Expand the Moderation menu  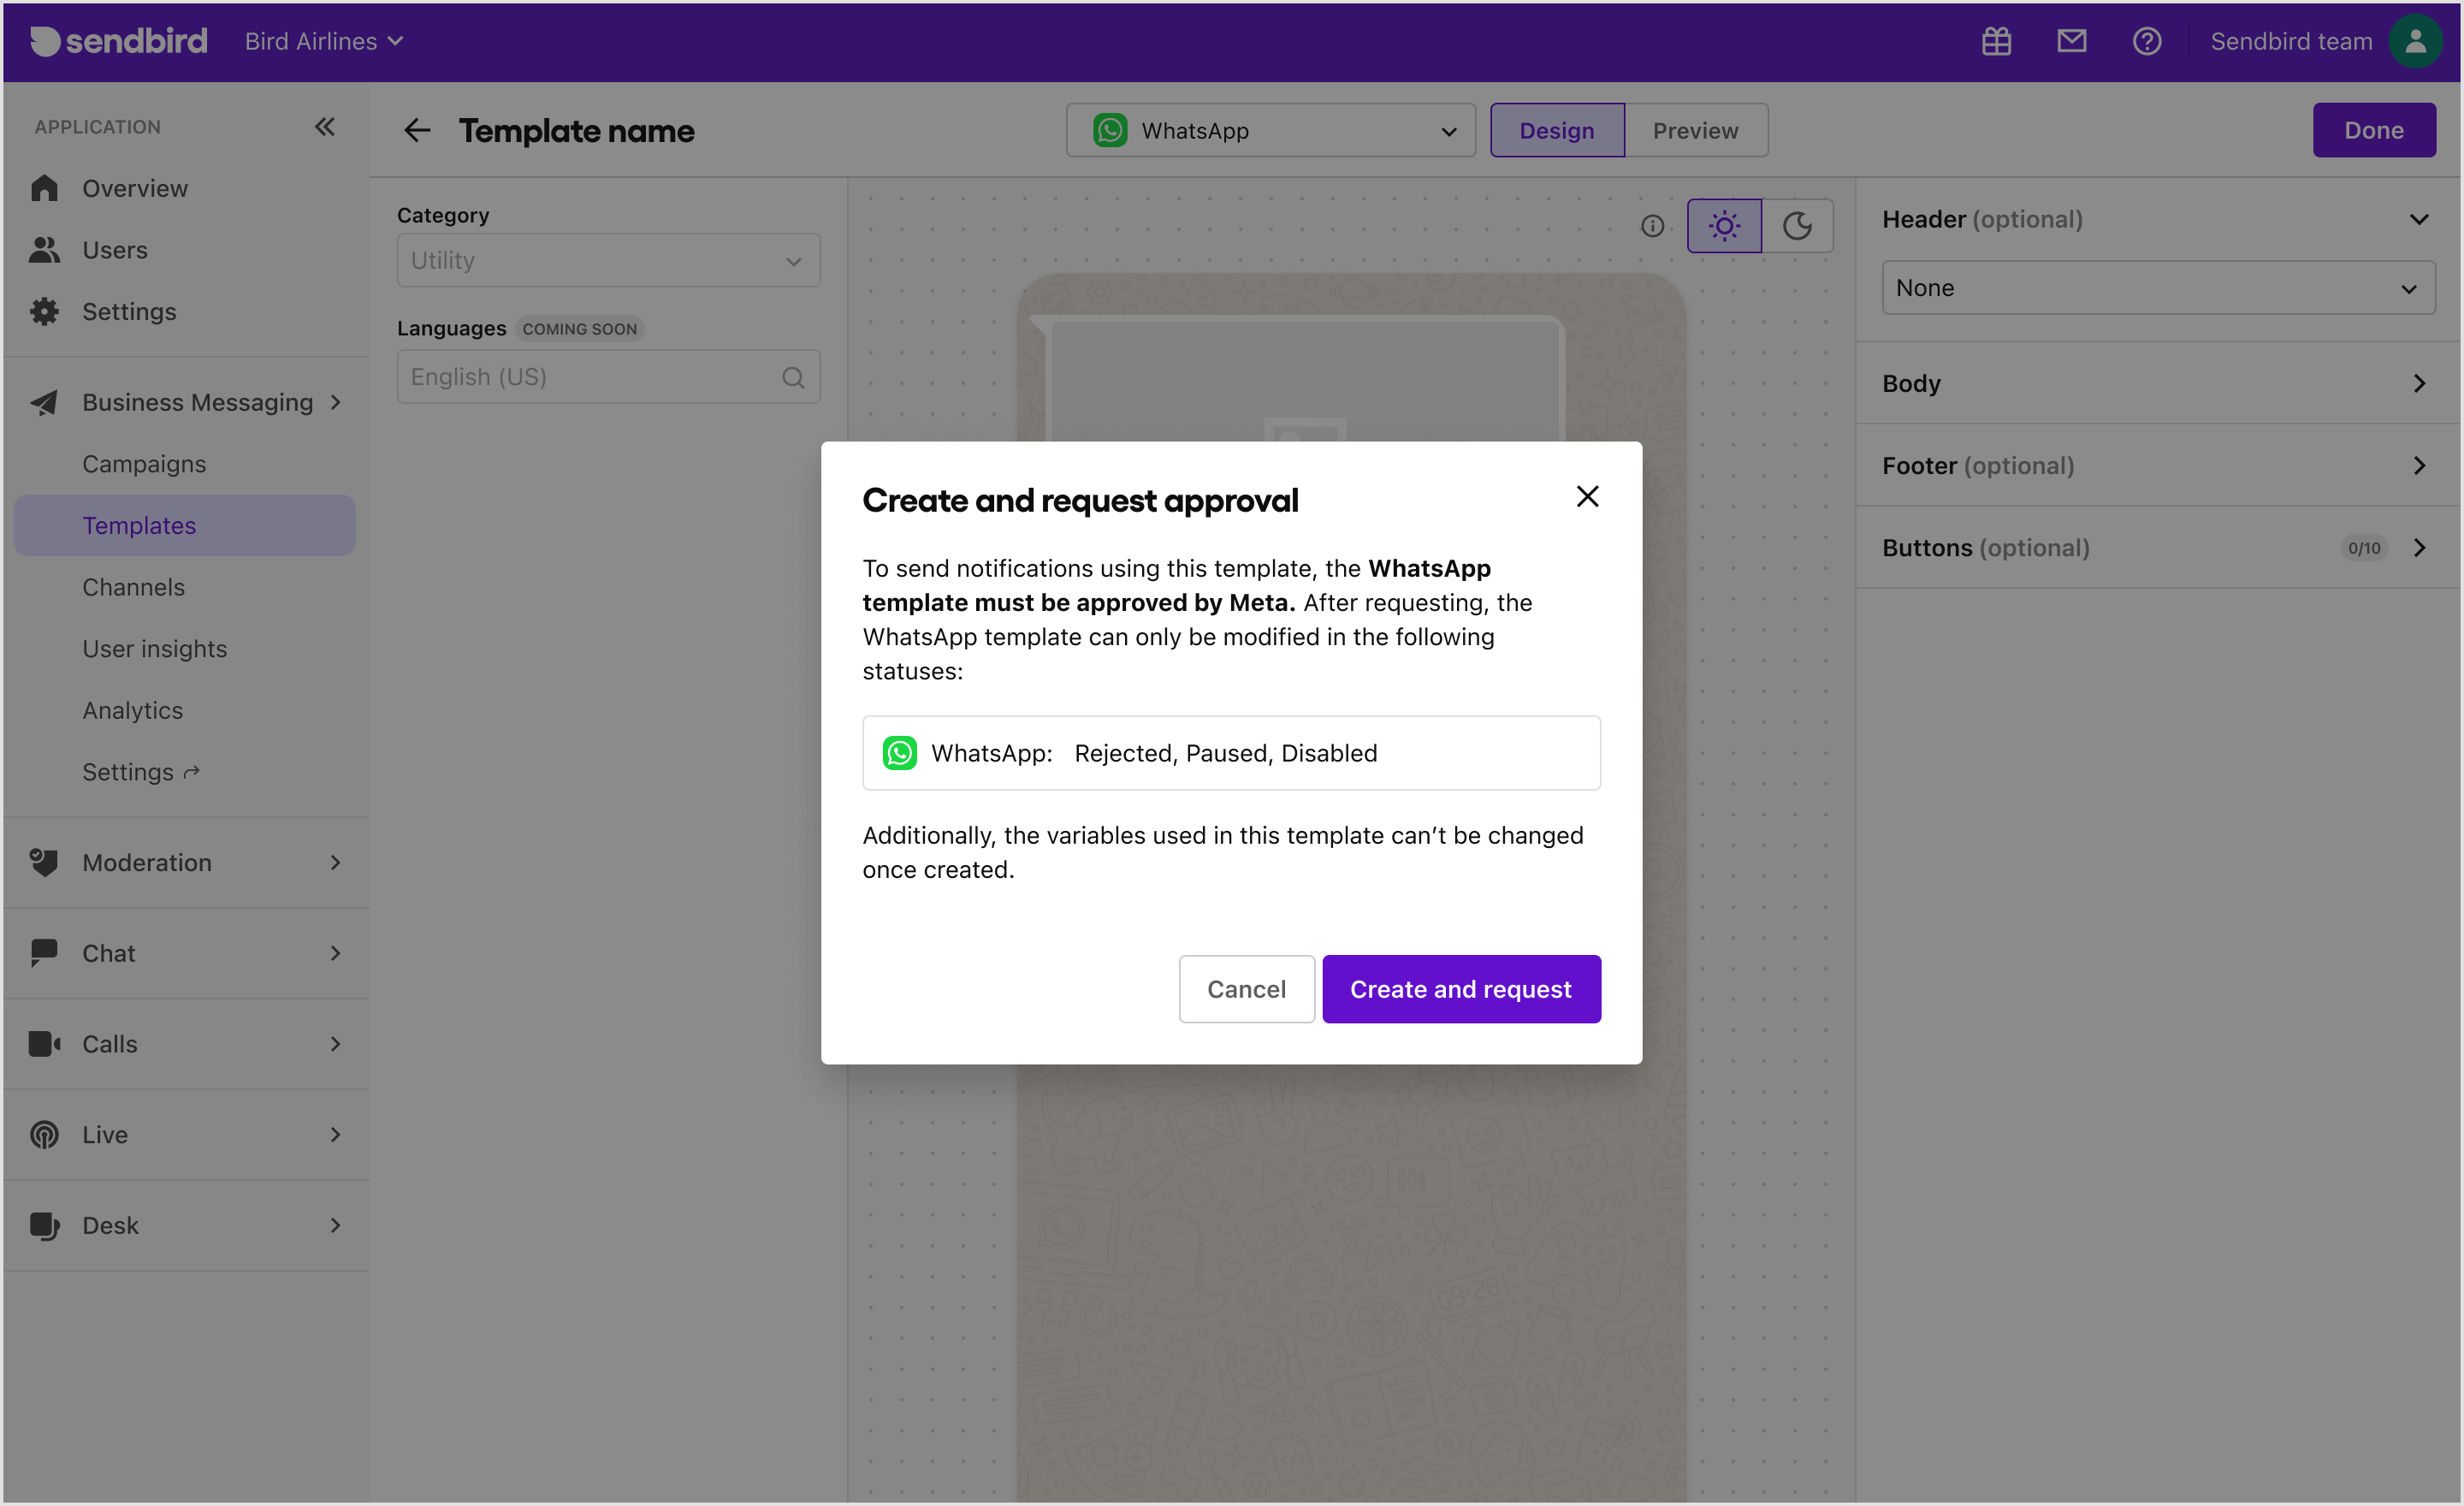[185, 862]
